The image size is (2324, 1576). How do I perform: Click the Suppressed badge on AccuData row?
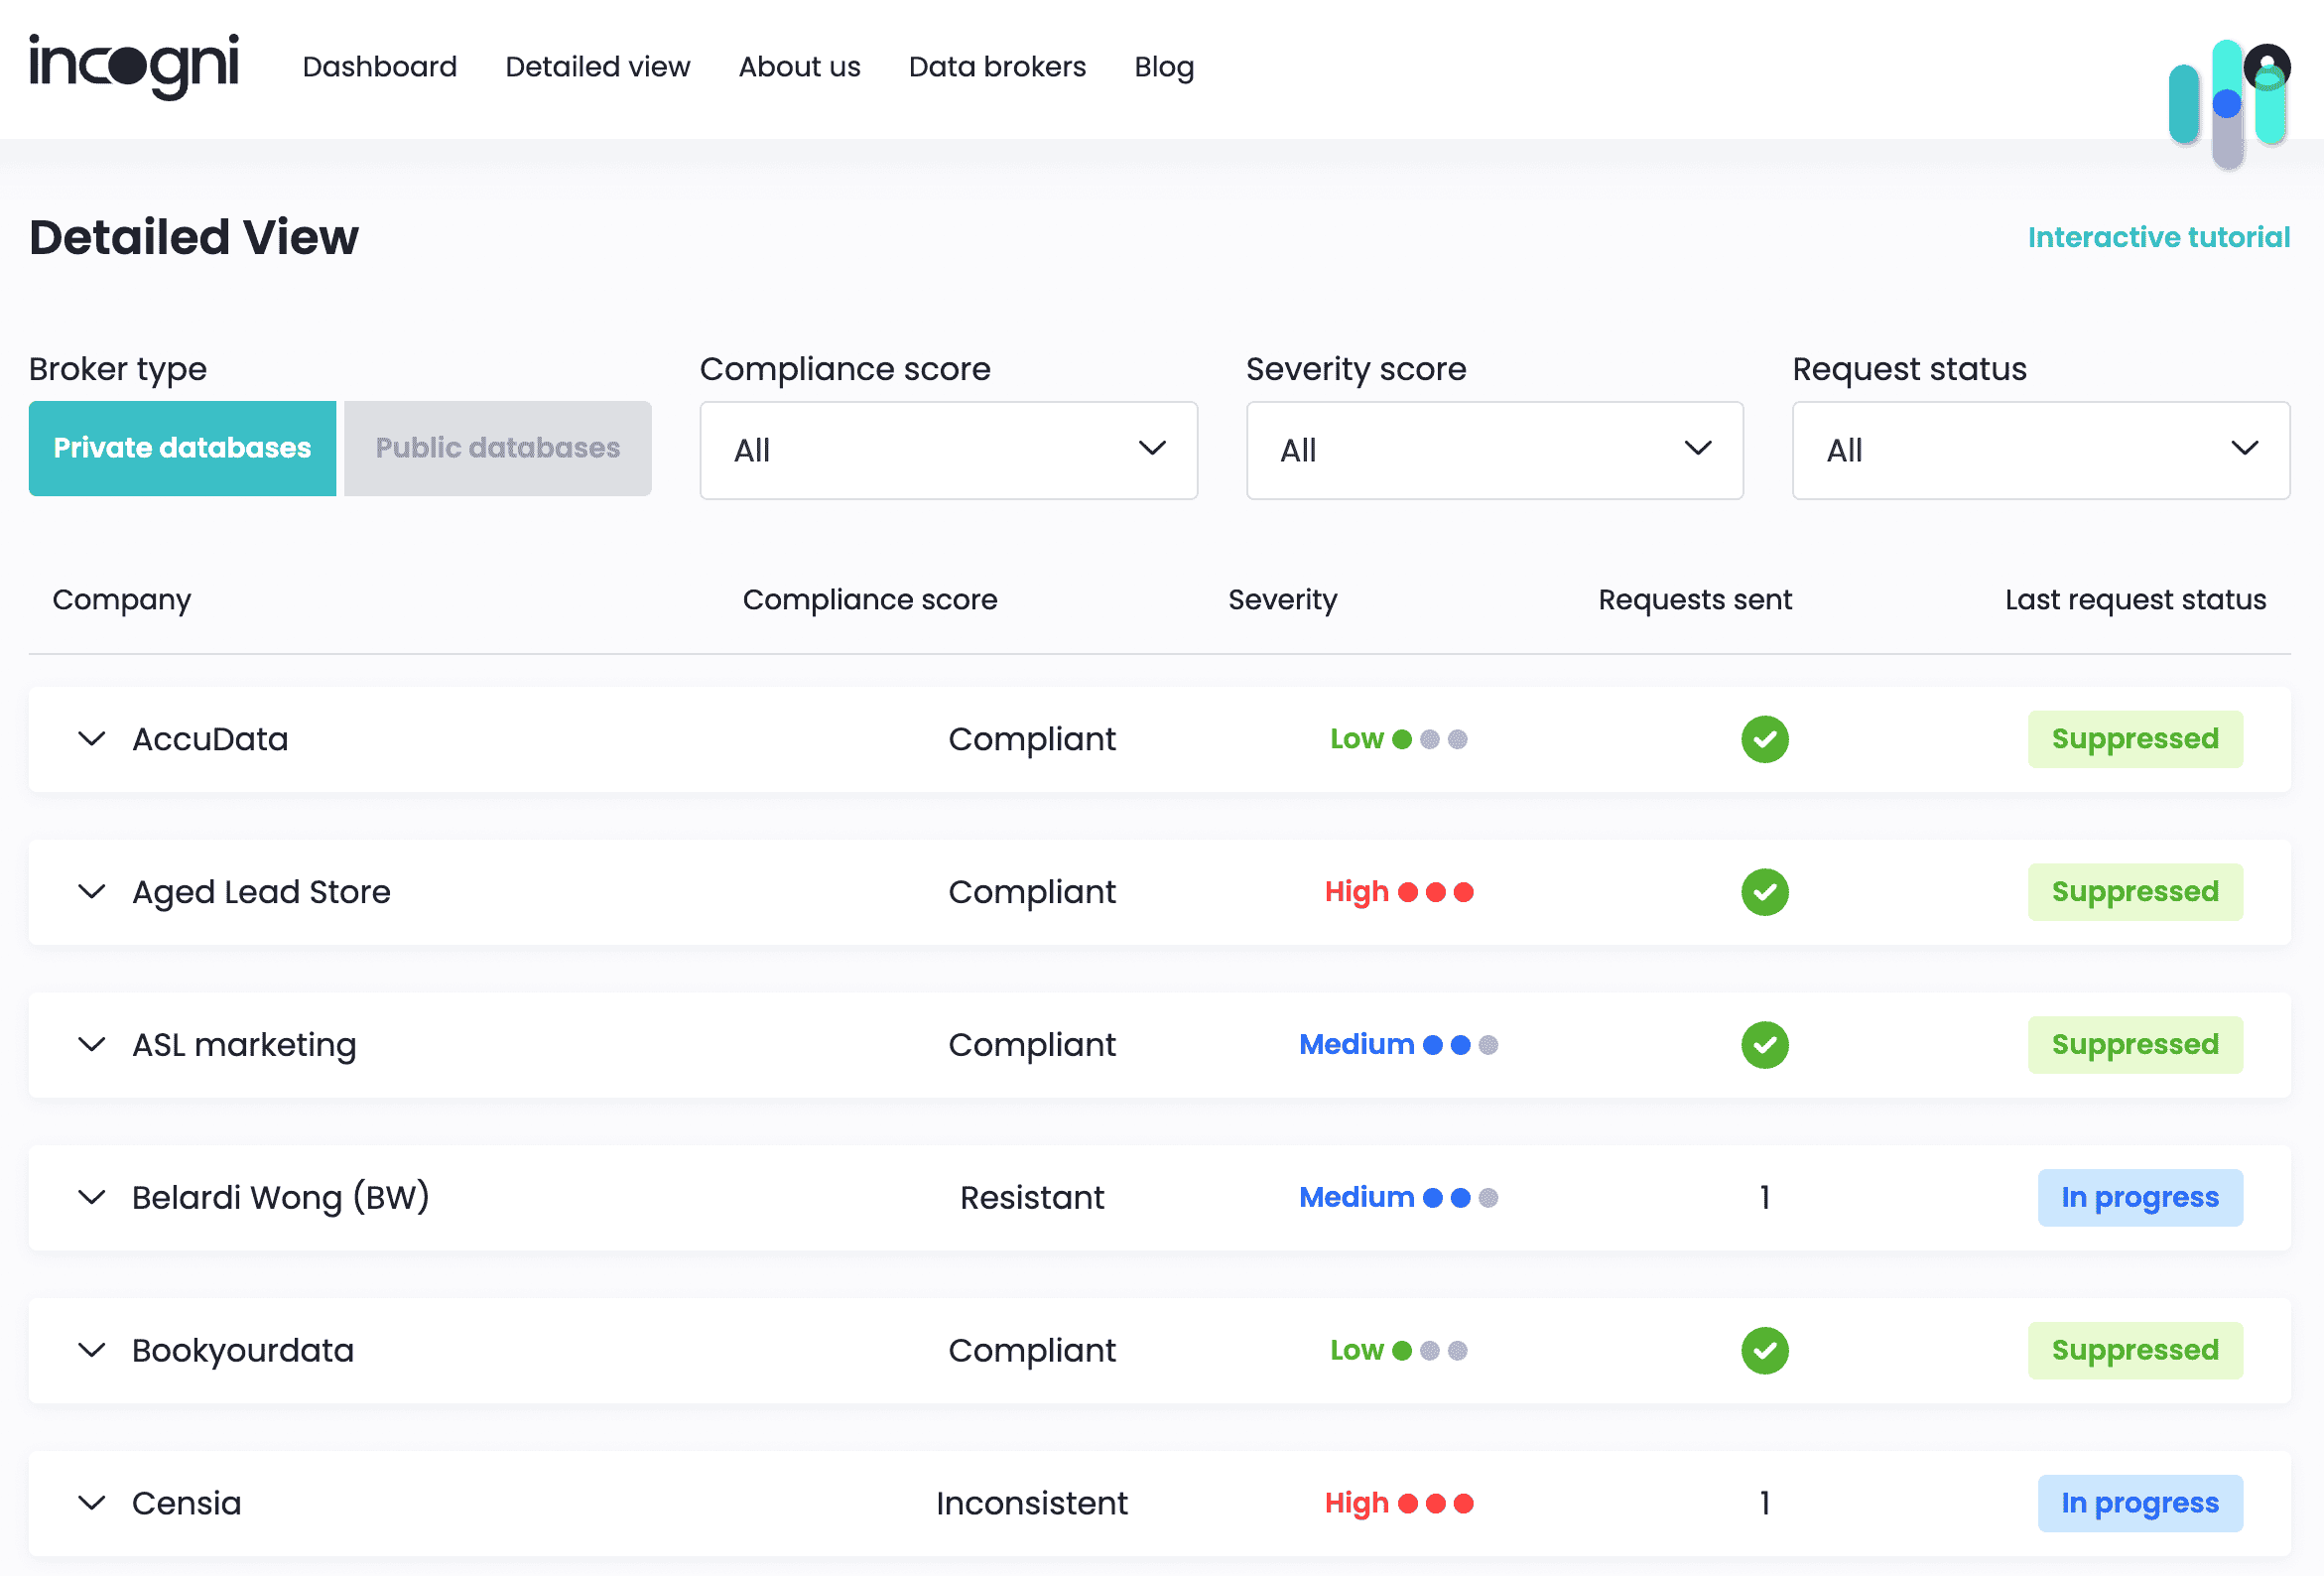coord(2136,739)
